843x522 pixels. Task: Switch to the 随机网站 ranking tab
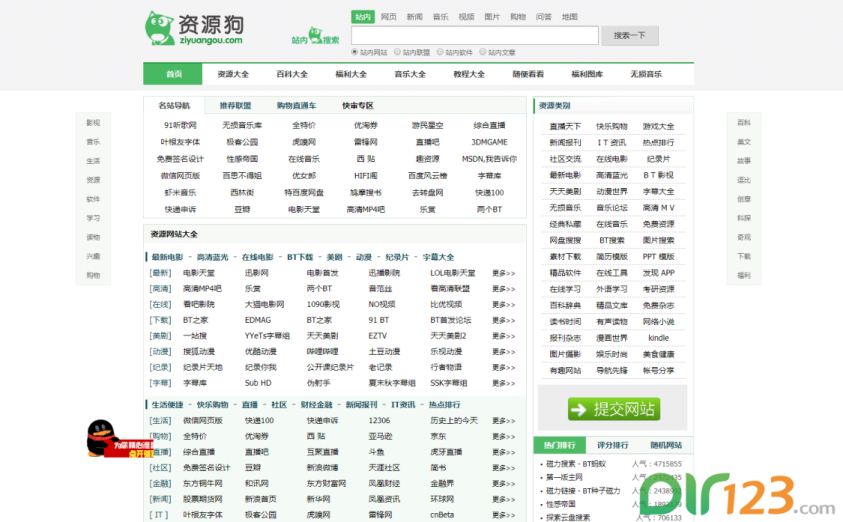[666, 445]
